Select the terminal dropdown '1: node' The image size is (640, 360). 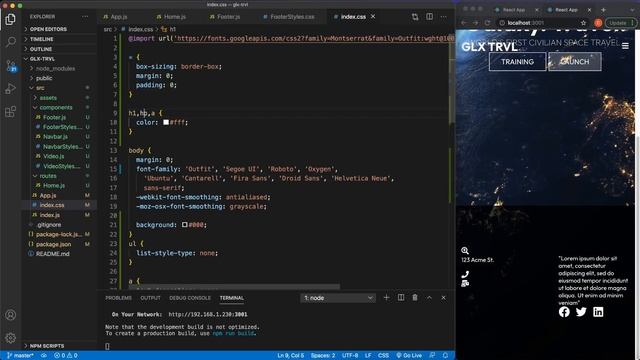pos(338,298)
